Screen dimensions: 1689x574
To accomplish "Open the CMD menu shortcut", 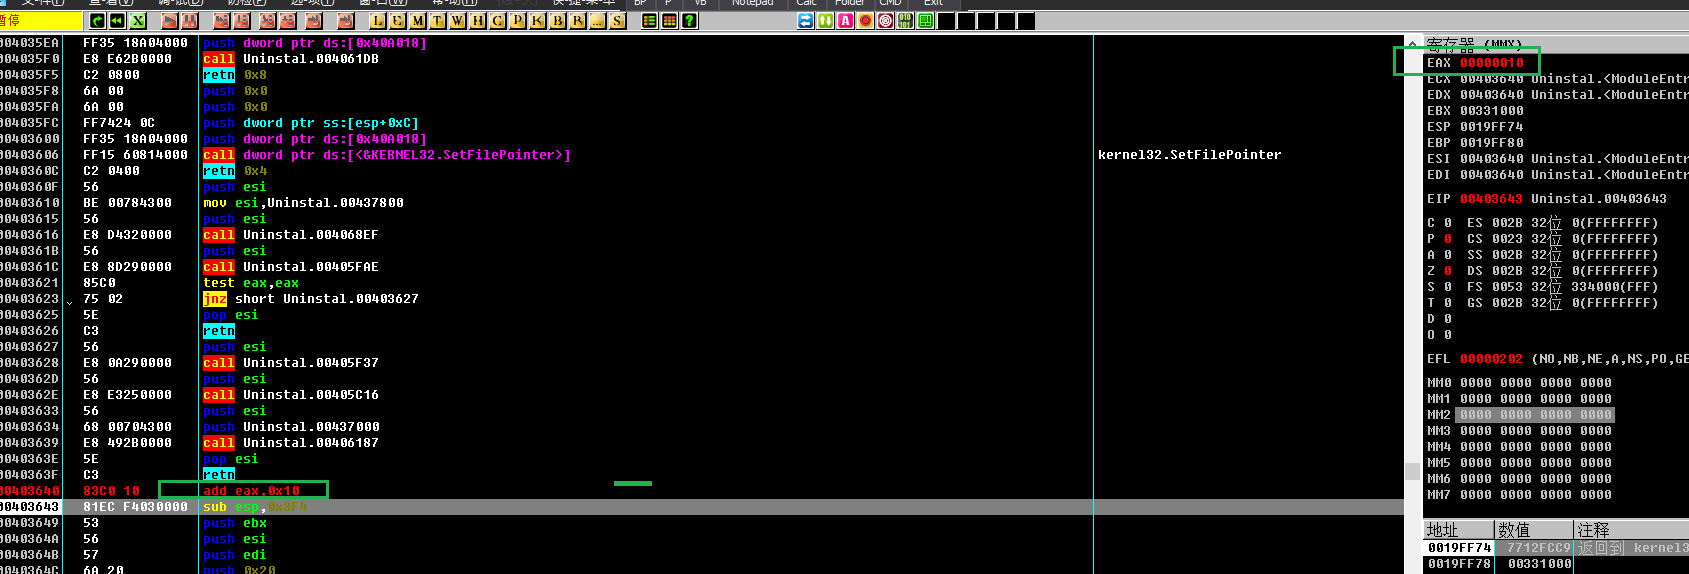I will click(891, 3).
